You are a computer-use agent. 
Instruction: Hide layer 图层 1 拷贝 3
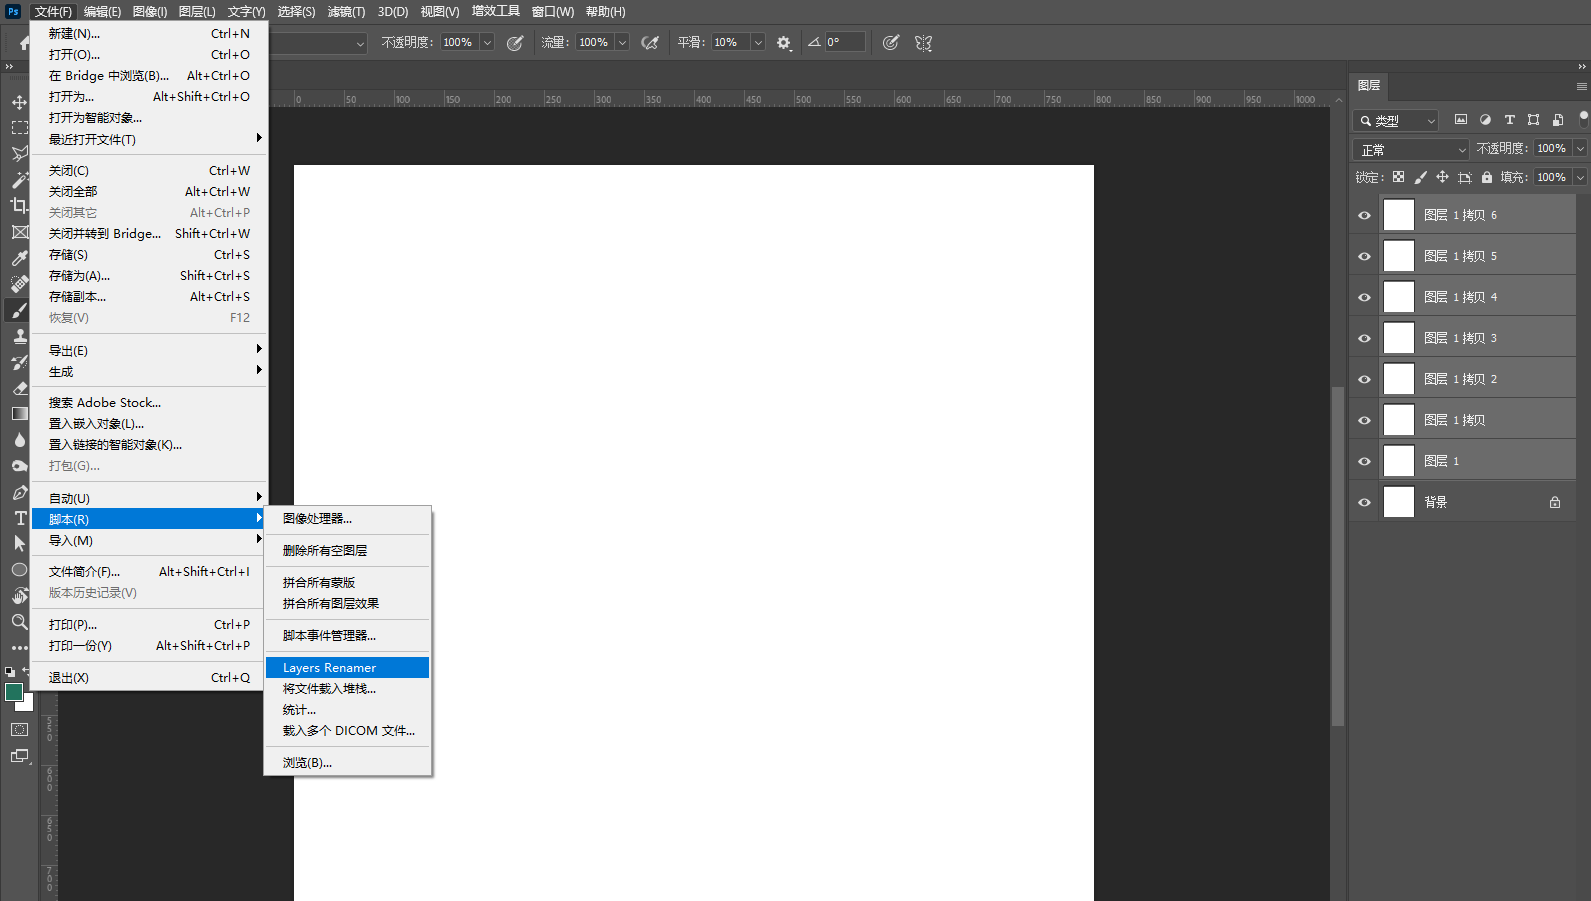pyautogui.click(x=1364, y=338)
